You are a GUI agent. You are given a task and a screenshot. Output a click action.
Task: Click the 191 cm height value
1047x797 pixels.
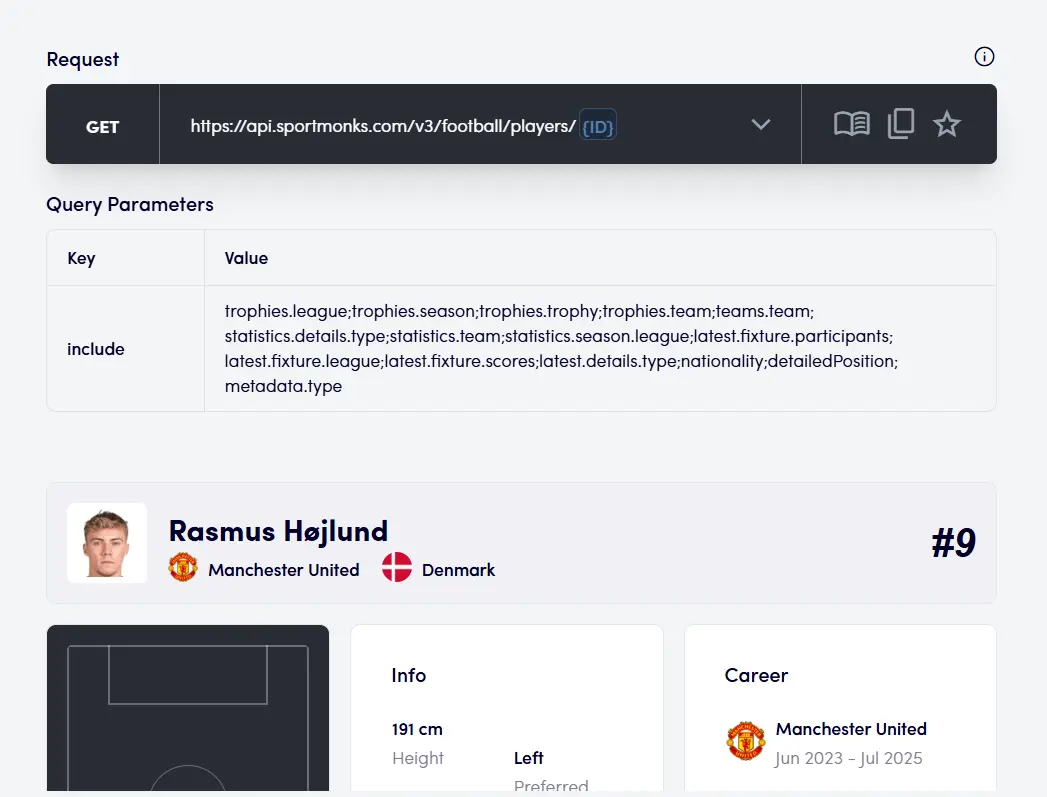point(417,730)
